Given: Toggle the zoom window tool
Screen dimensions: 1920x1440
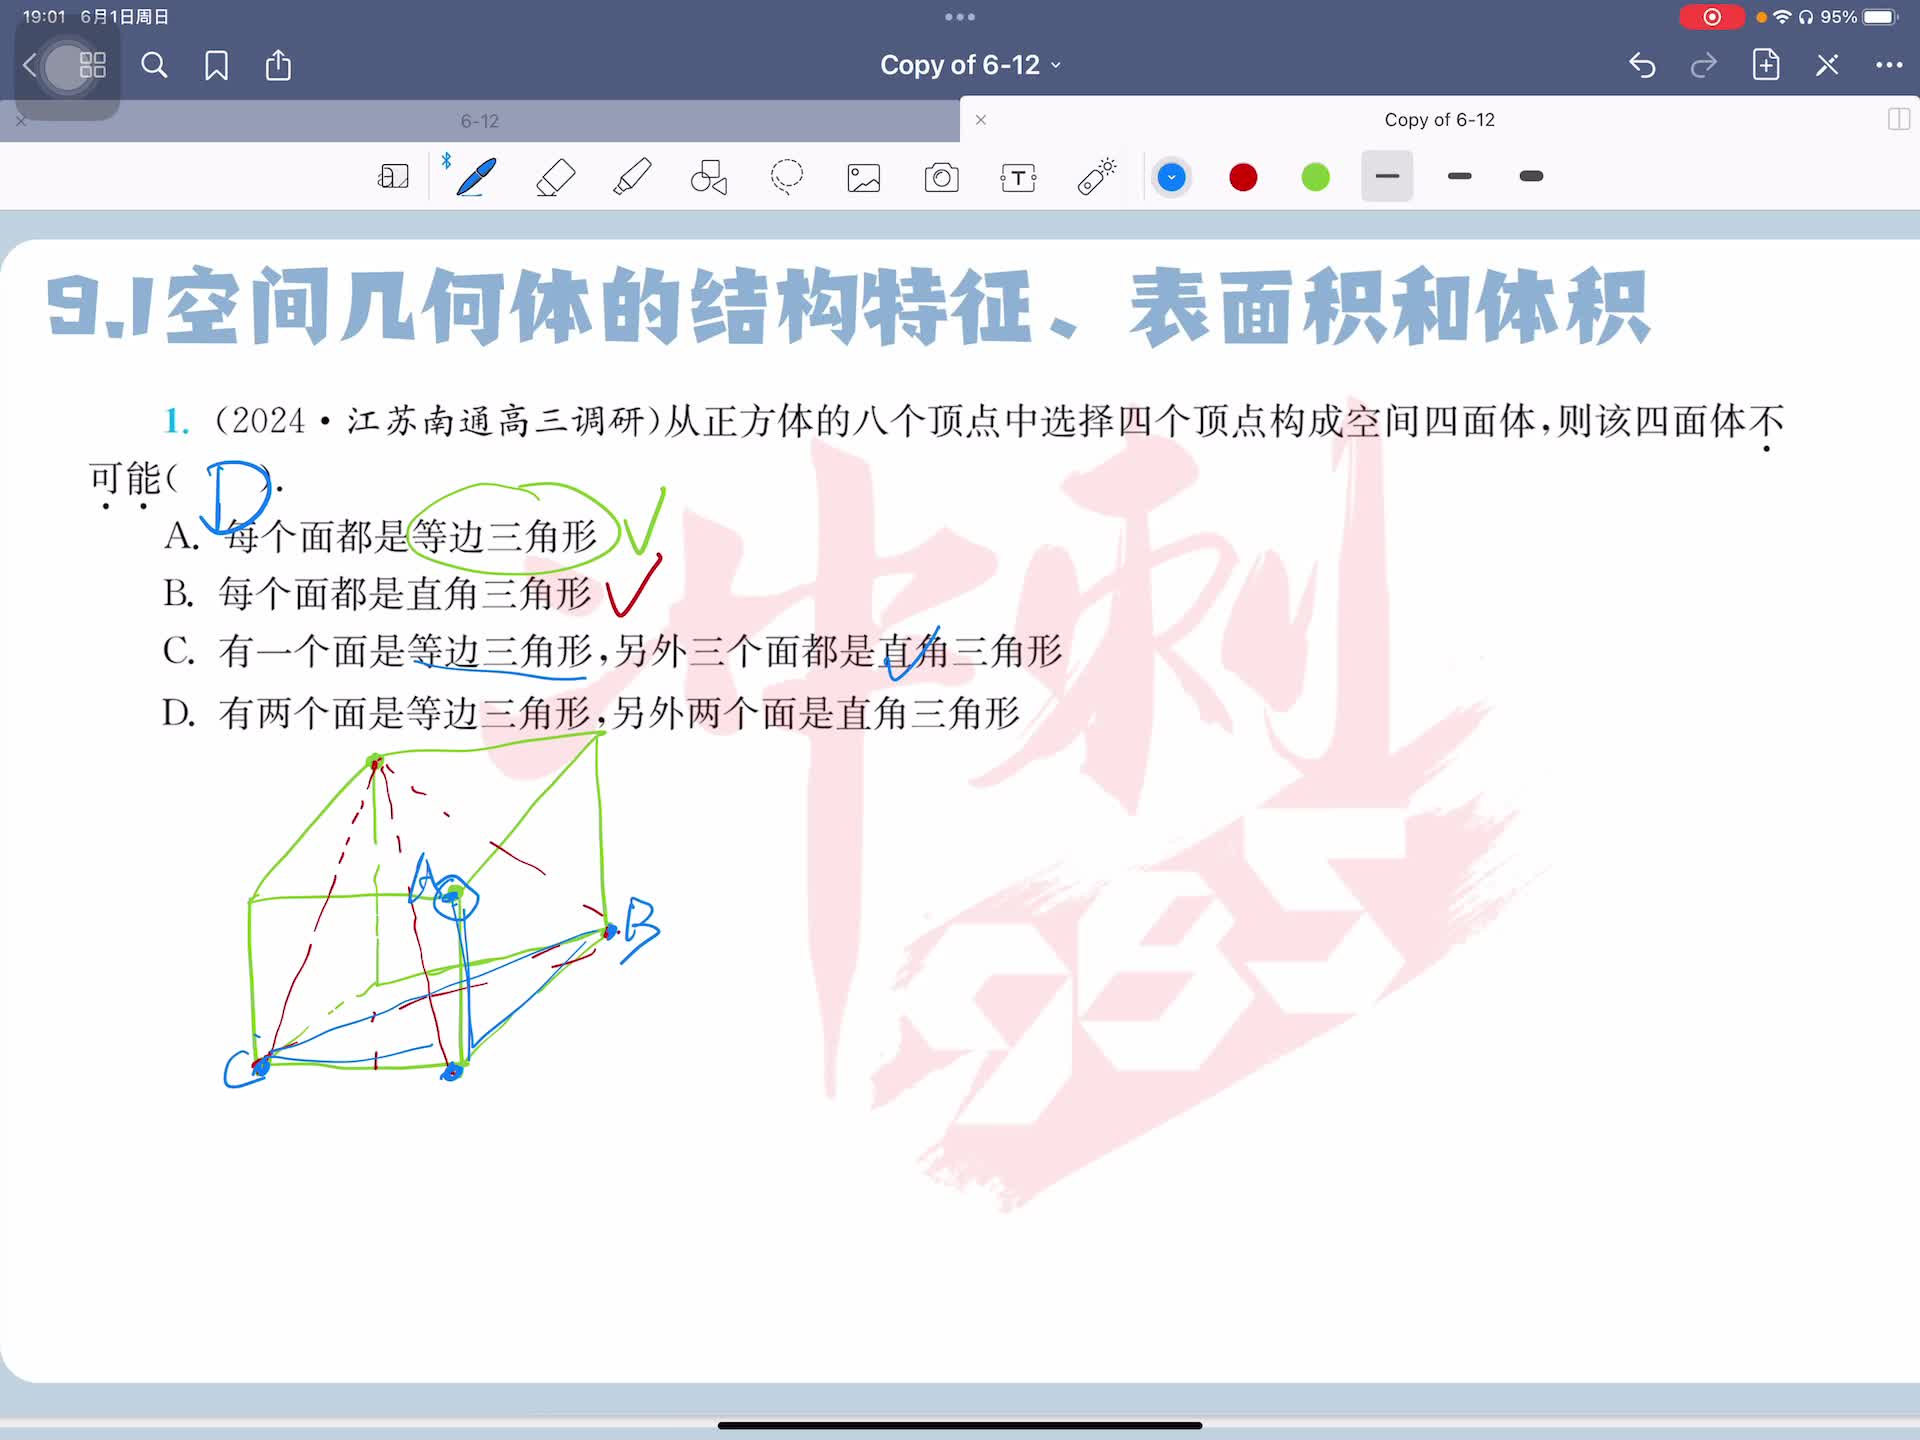Looking at the screenshot, I should tap(393, 177).
